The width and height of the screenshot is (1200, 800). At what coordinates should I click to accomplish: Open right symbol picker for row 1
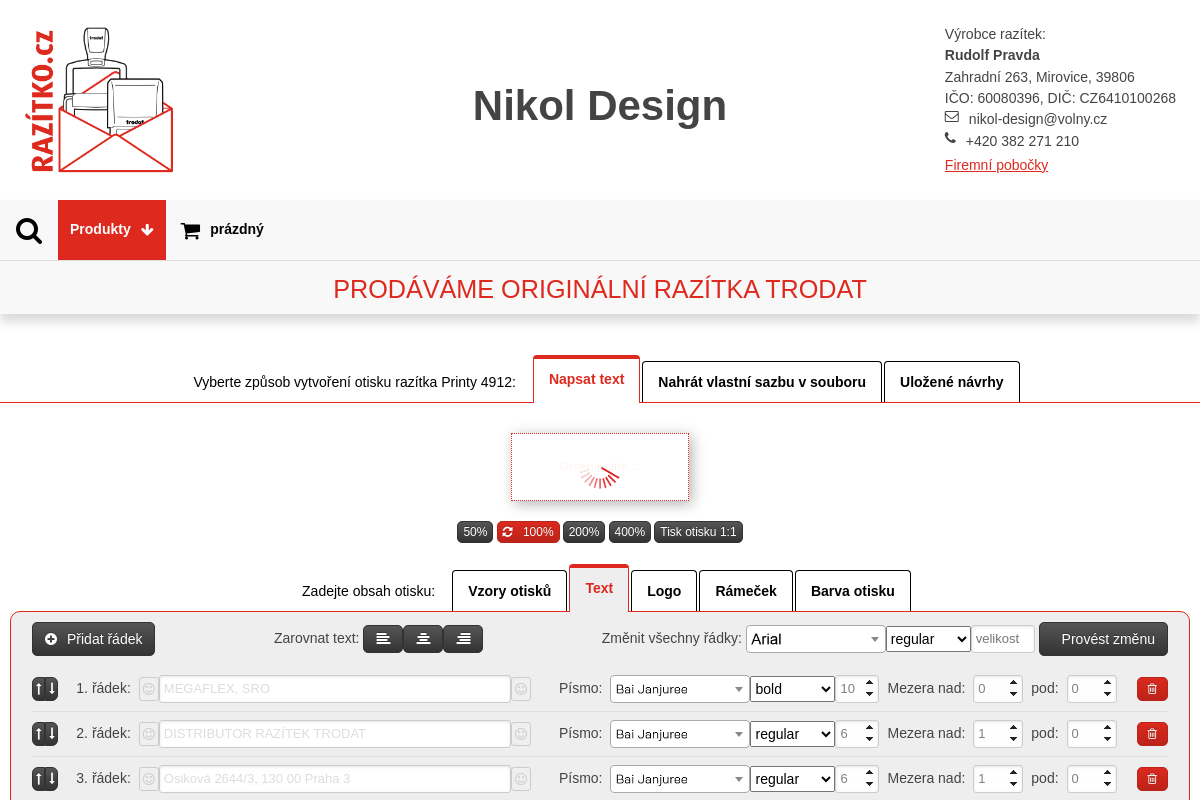(521, 689)
